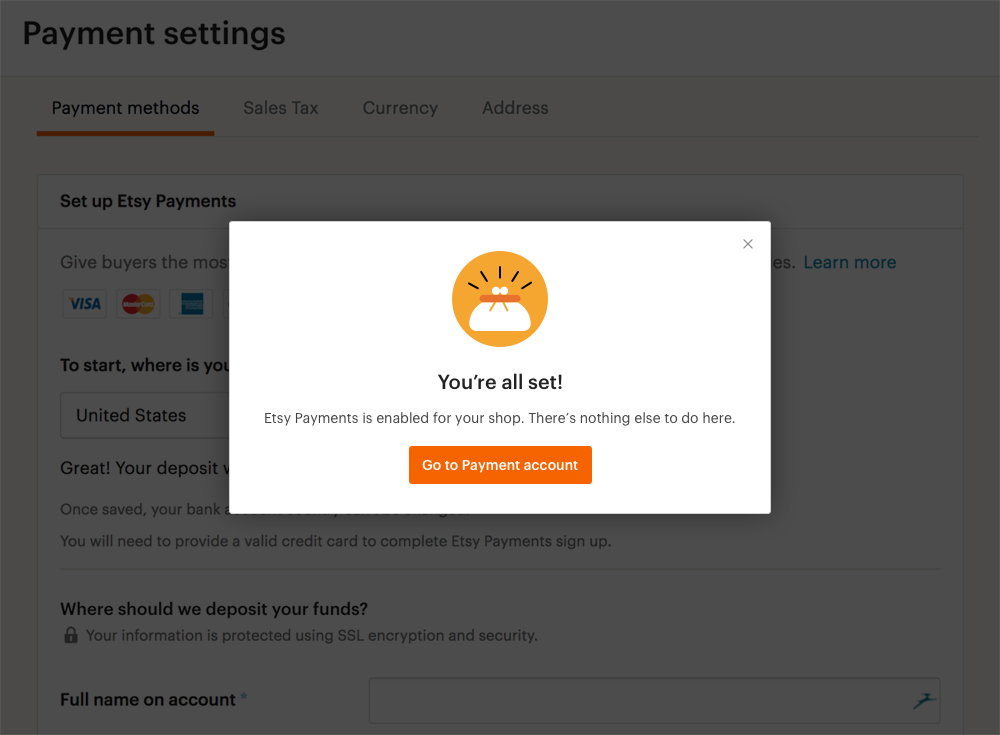Focus the Full name on account field
1000x735 pixels.
coord(654,701)
